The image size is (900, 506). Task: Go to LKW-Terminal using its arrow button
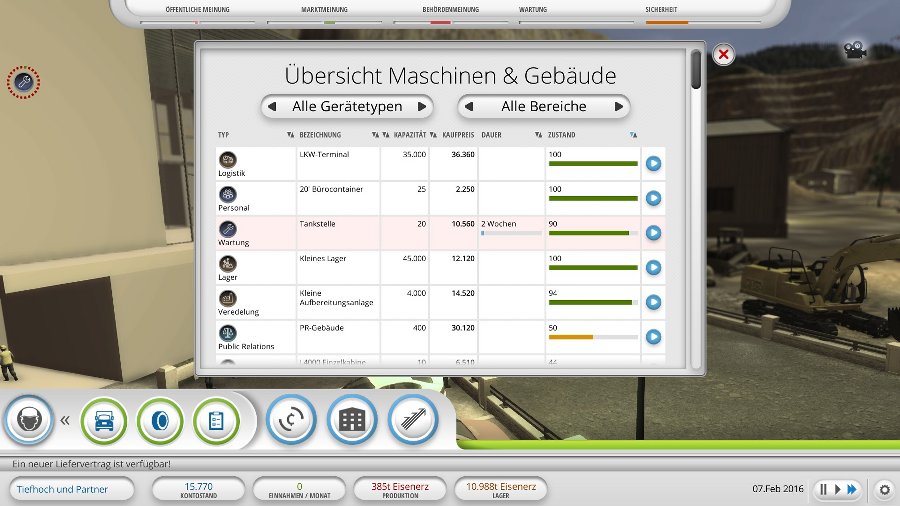click(653, 163)
